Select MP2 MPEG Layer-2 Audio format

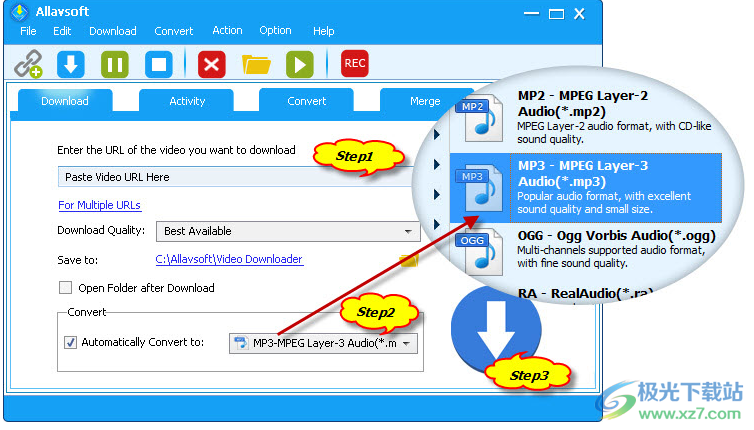[x=585, y=118]
